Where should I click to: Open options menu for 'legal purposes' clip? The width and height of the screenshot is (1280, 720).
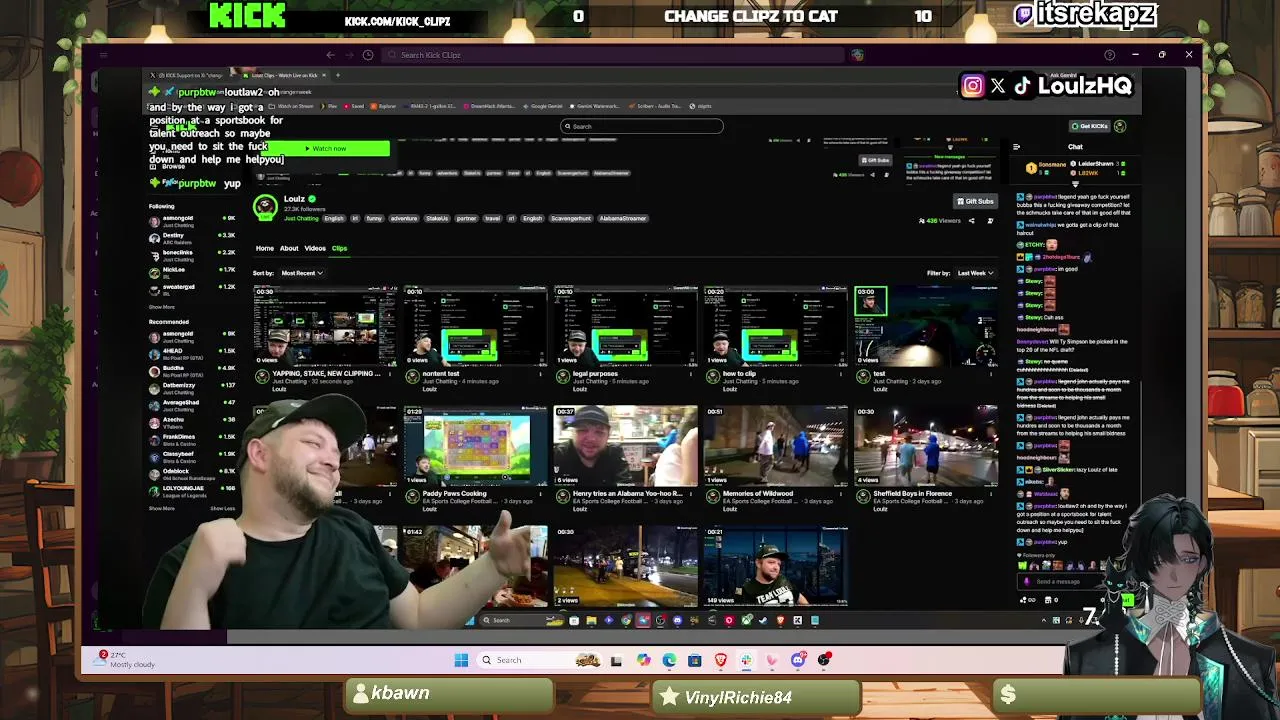691,373
